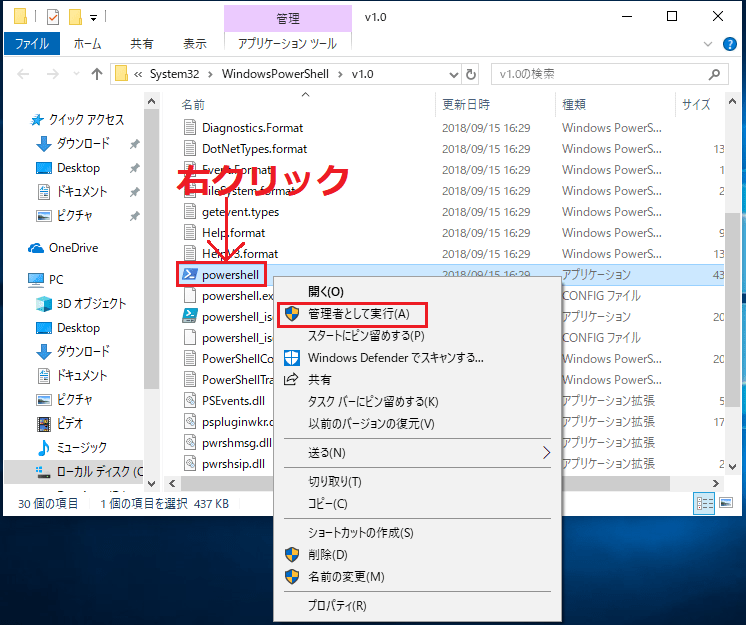Click the forward navigation arrow

[x=53, y=74]
